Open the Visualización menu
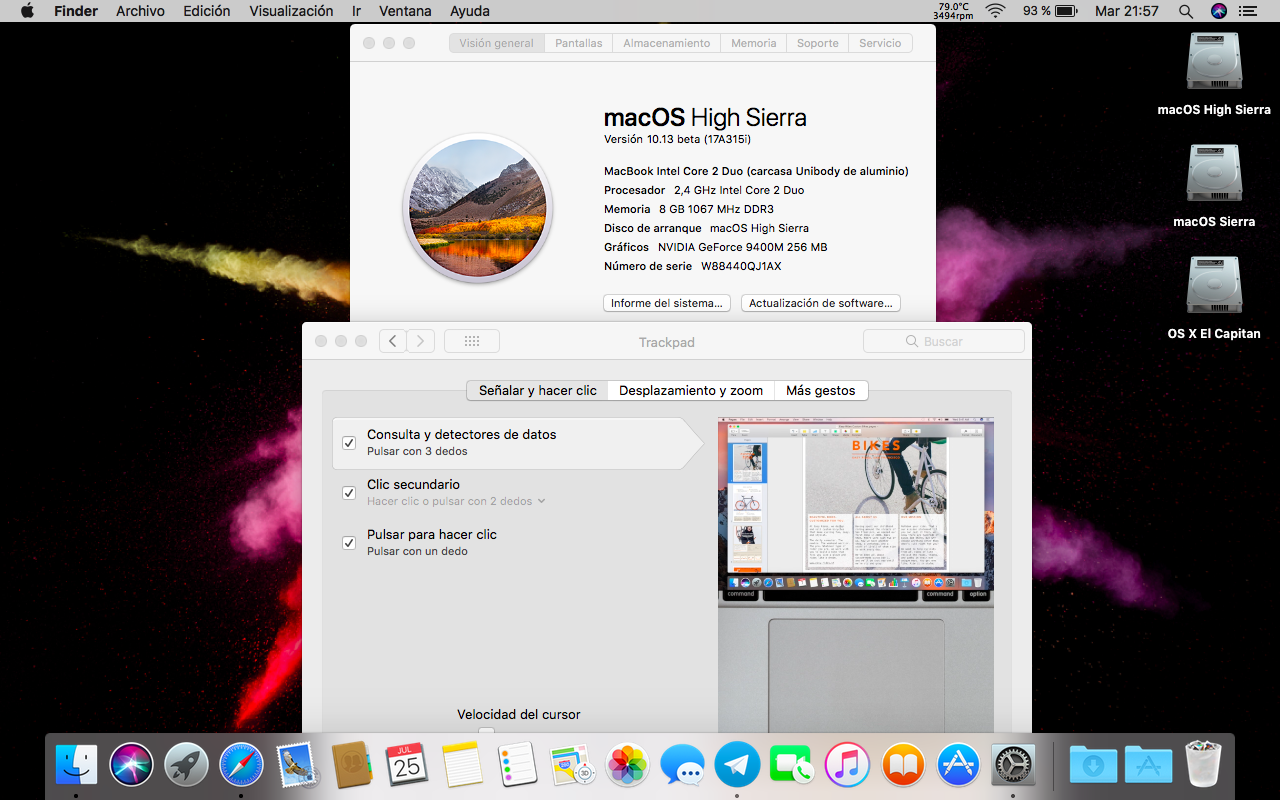The width and height of the screenshot is (1280, 800). 291,11
